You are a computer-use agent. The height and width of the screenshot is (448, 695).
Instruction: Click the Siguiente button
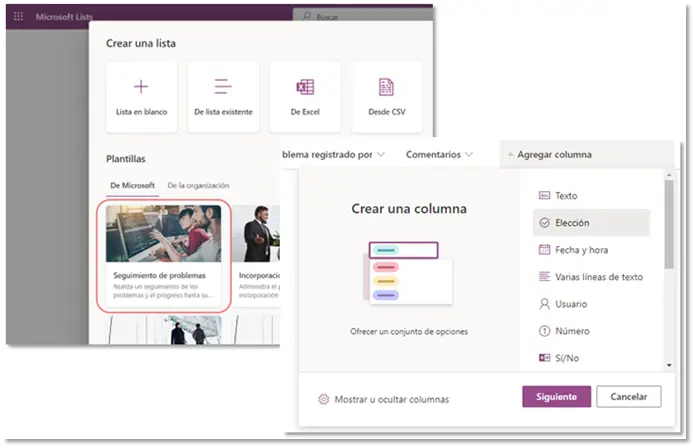click(556, 397)
